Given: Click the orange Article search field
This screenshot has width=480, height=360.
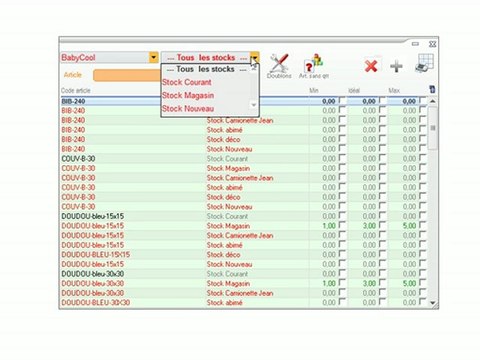Looking at the screenshot, I should click(x=127, y=75).
